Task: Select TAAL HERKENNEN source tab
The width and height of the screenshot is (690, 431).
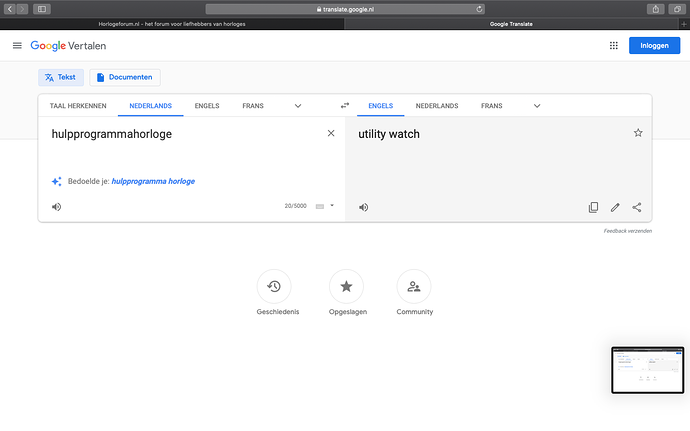Action: pos(78,106)
